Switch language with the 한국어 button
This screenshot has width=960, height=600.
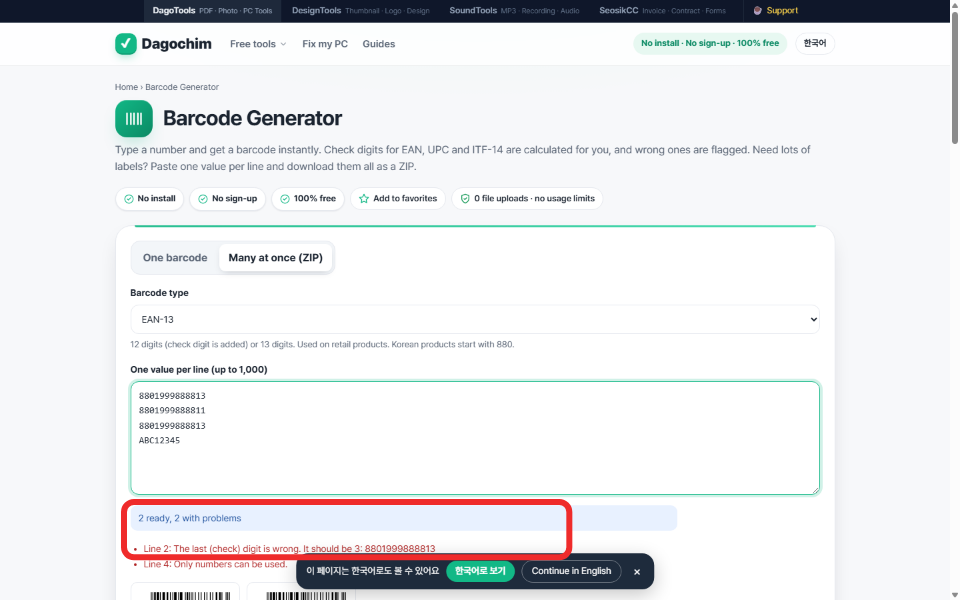point(814,43)
